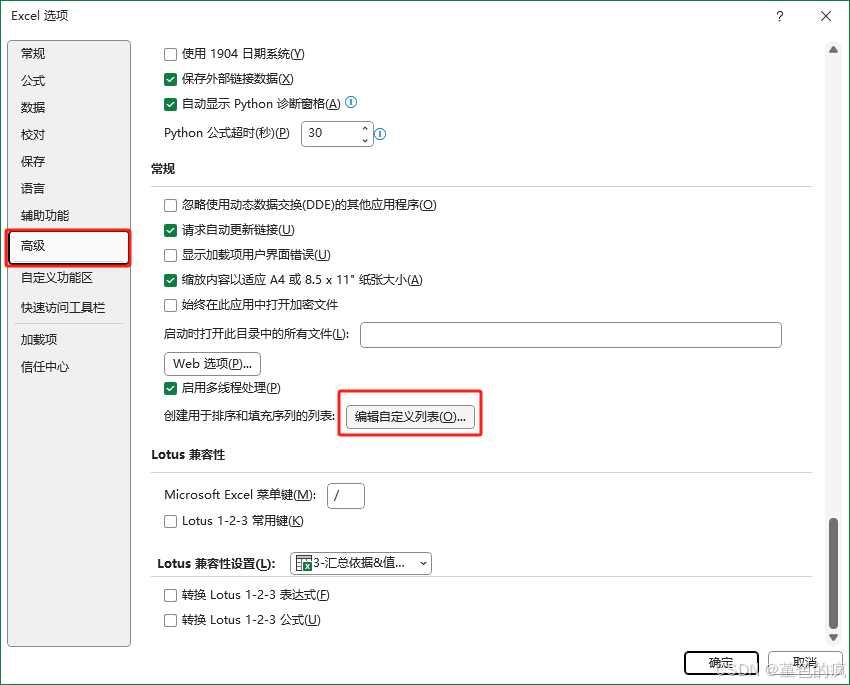Enable 始终在此应用中打开加密文件
The width and height of the screenshot is (850, 685).
pyautogui.click(x=169, y=305)
